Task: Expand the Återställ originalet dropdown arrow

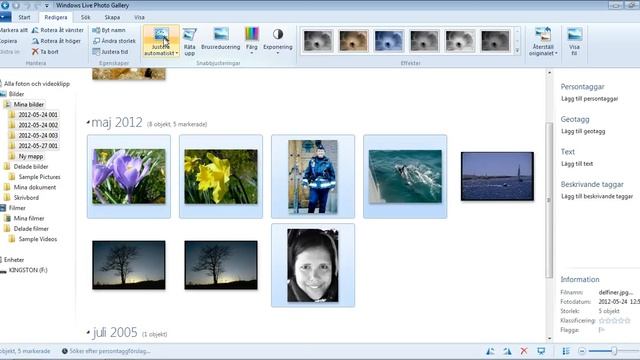Action: click(556, 53)
